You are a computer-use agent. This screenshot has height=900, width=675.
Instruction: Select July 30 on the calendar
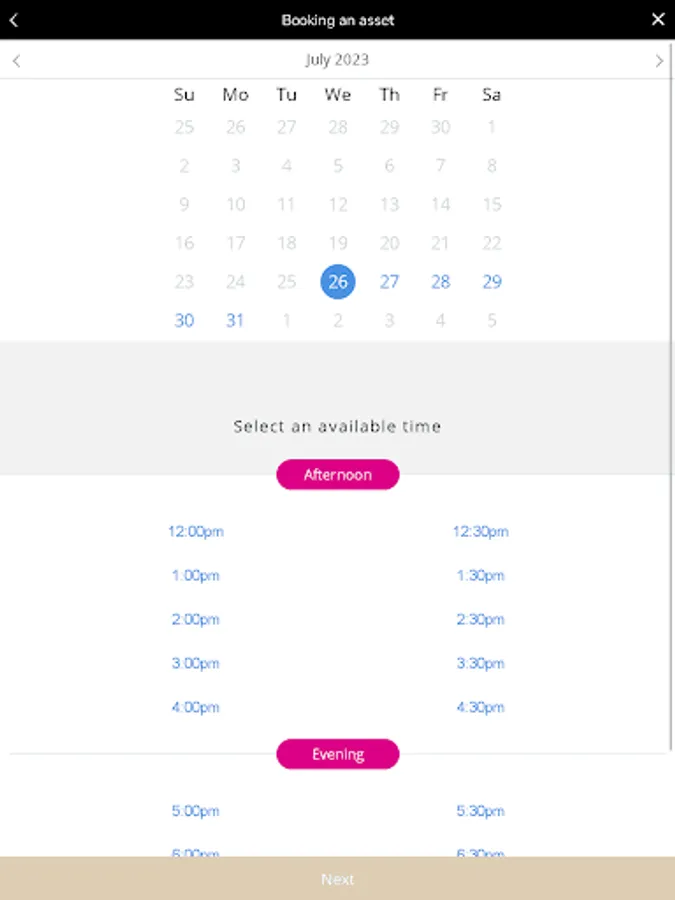184,321
